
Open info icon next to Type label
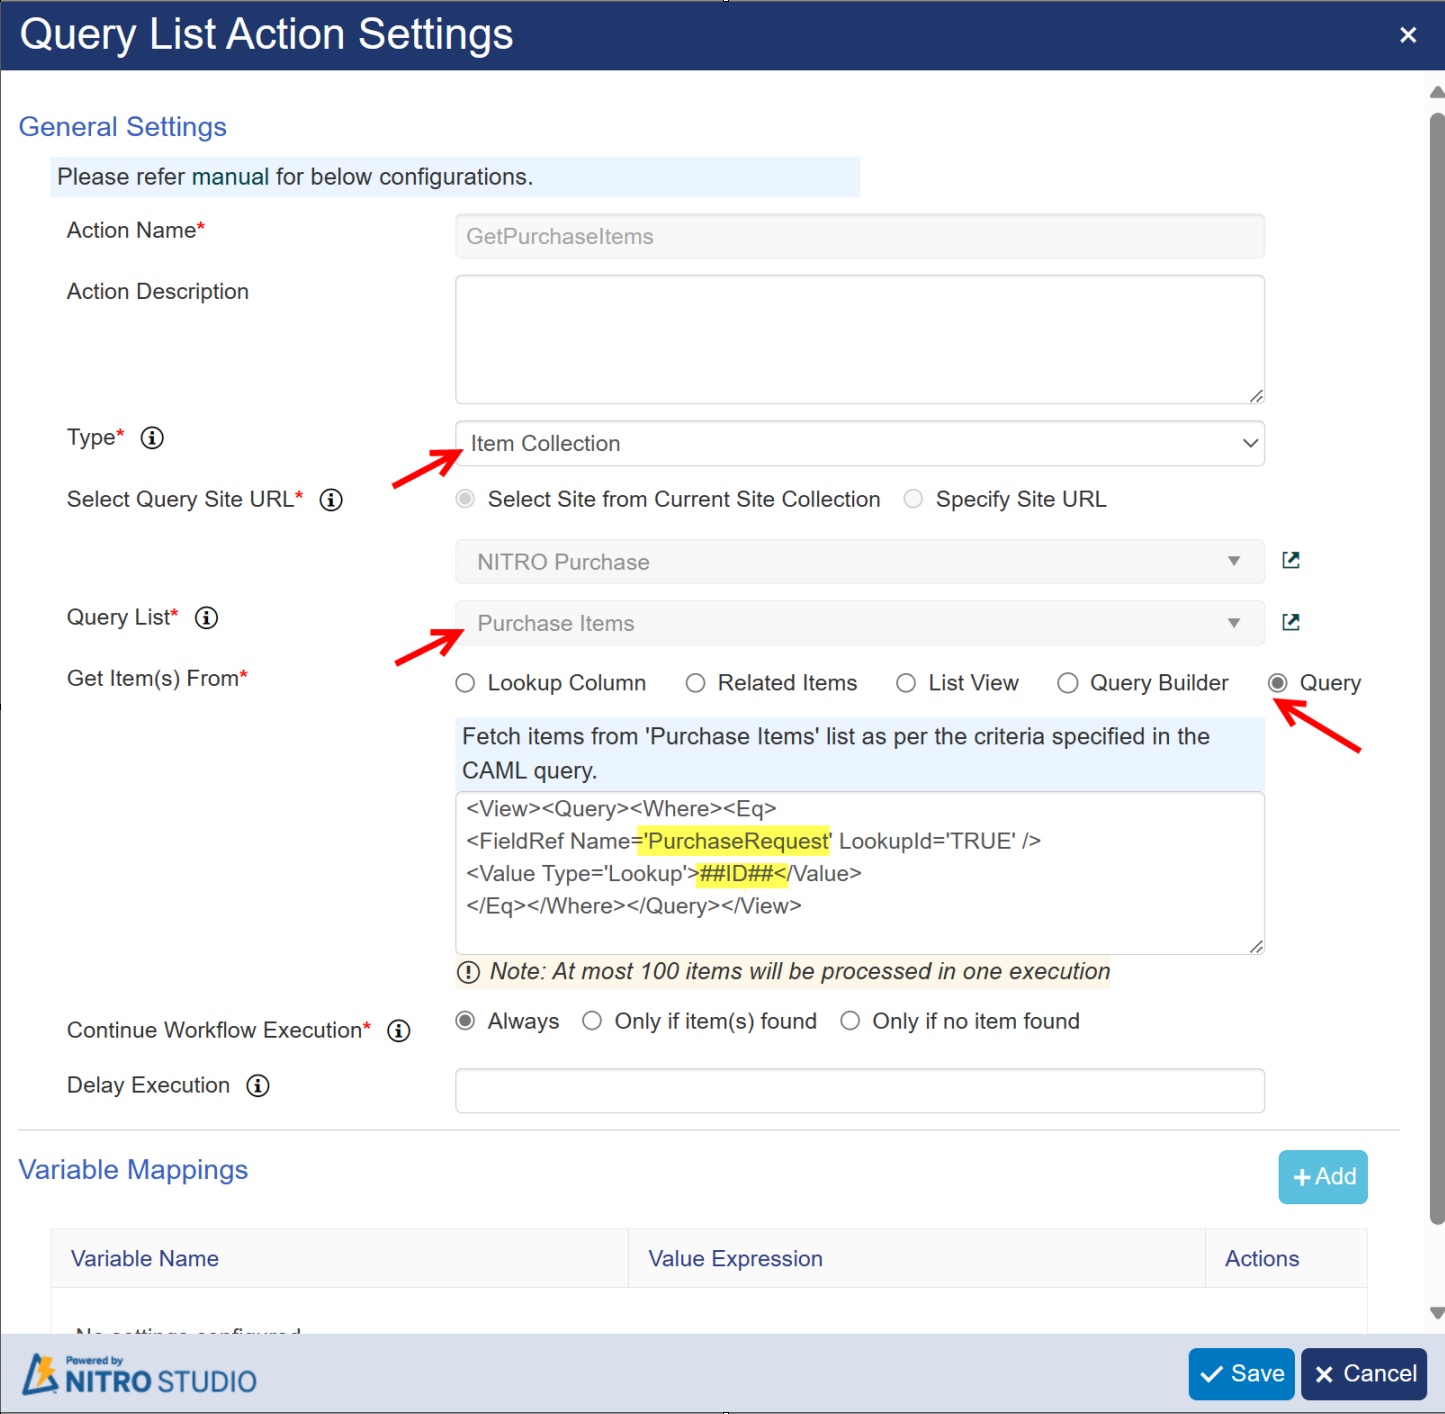coord(152,438)
